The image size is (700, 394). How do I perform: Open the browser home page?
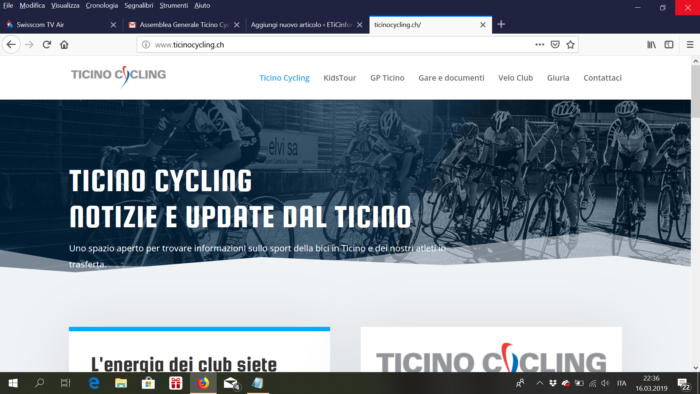click(x=64, y=45)
